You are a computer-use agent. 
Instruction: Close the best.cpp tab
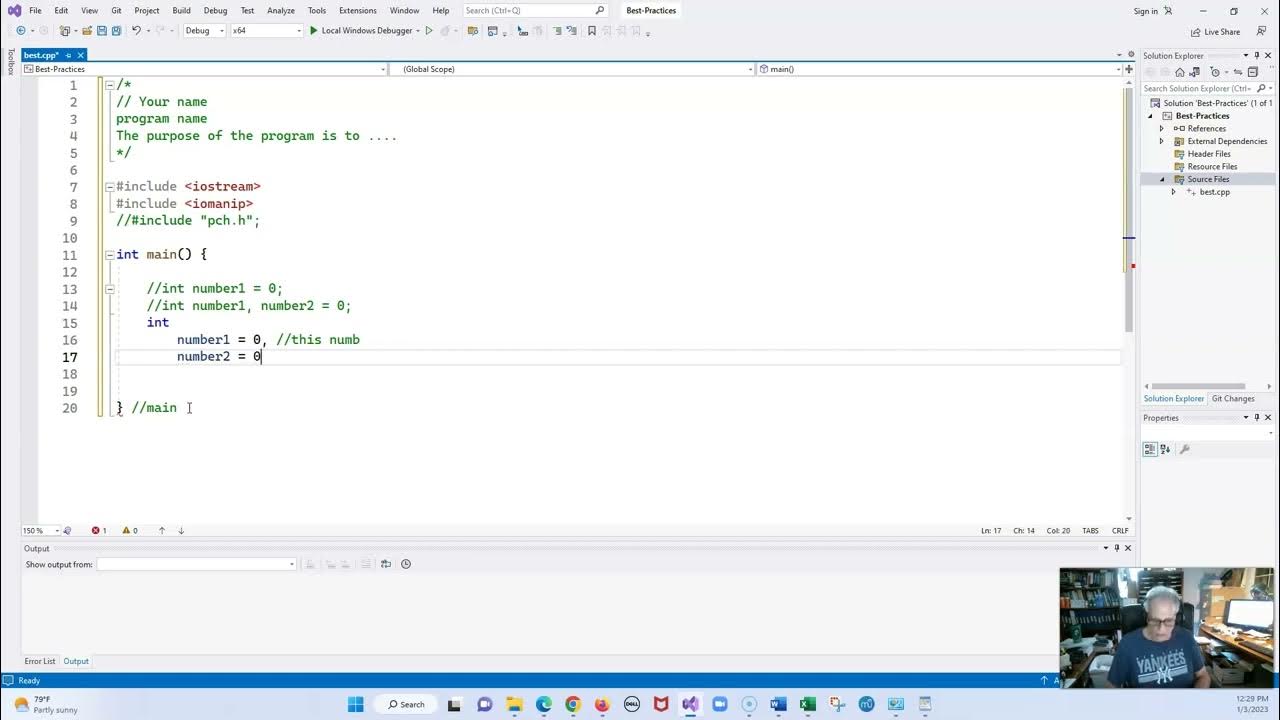(x=81, y=55)
